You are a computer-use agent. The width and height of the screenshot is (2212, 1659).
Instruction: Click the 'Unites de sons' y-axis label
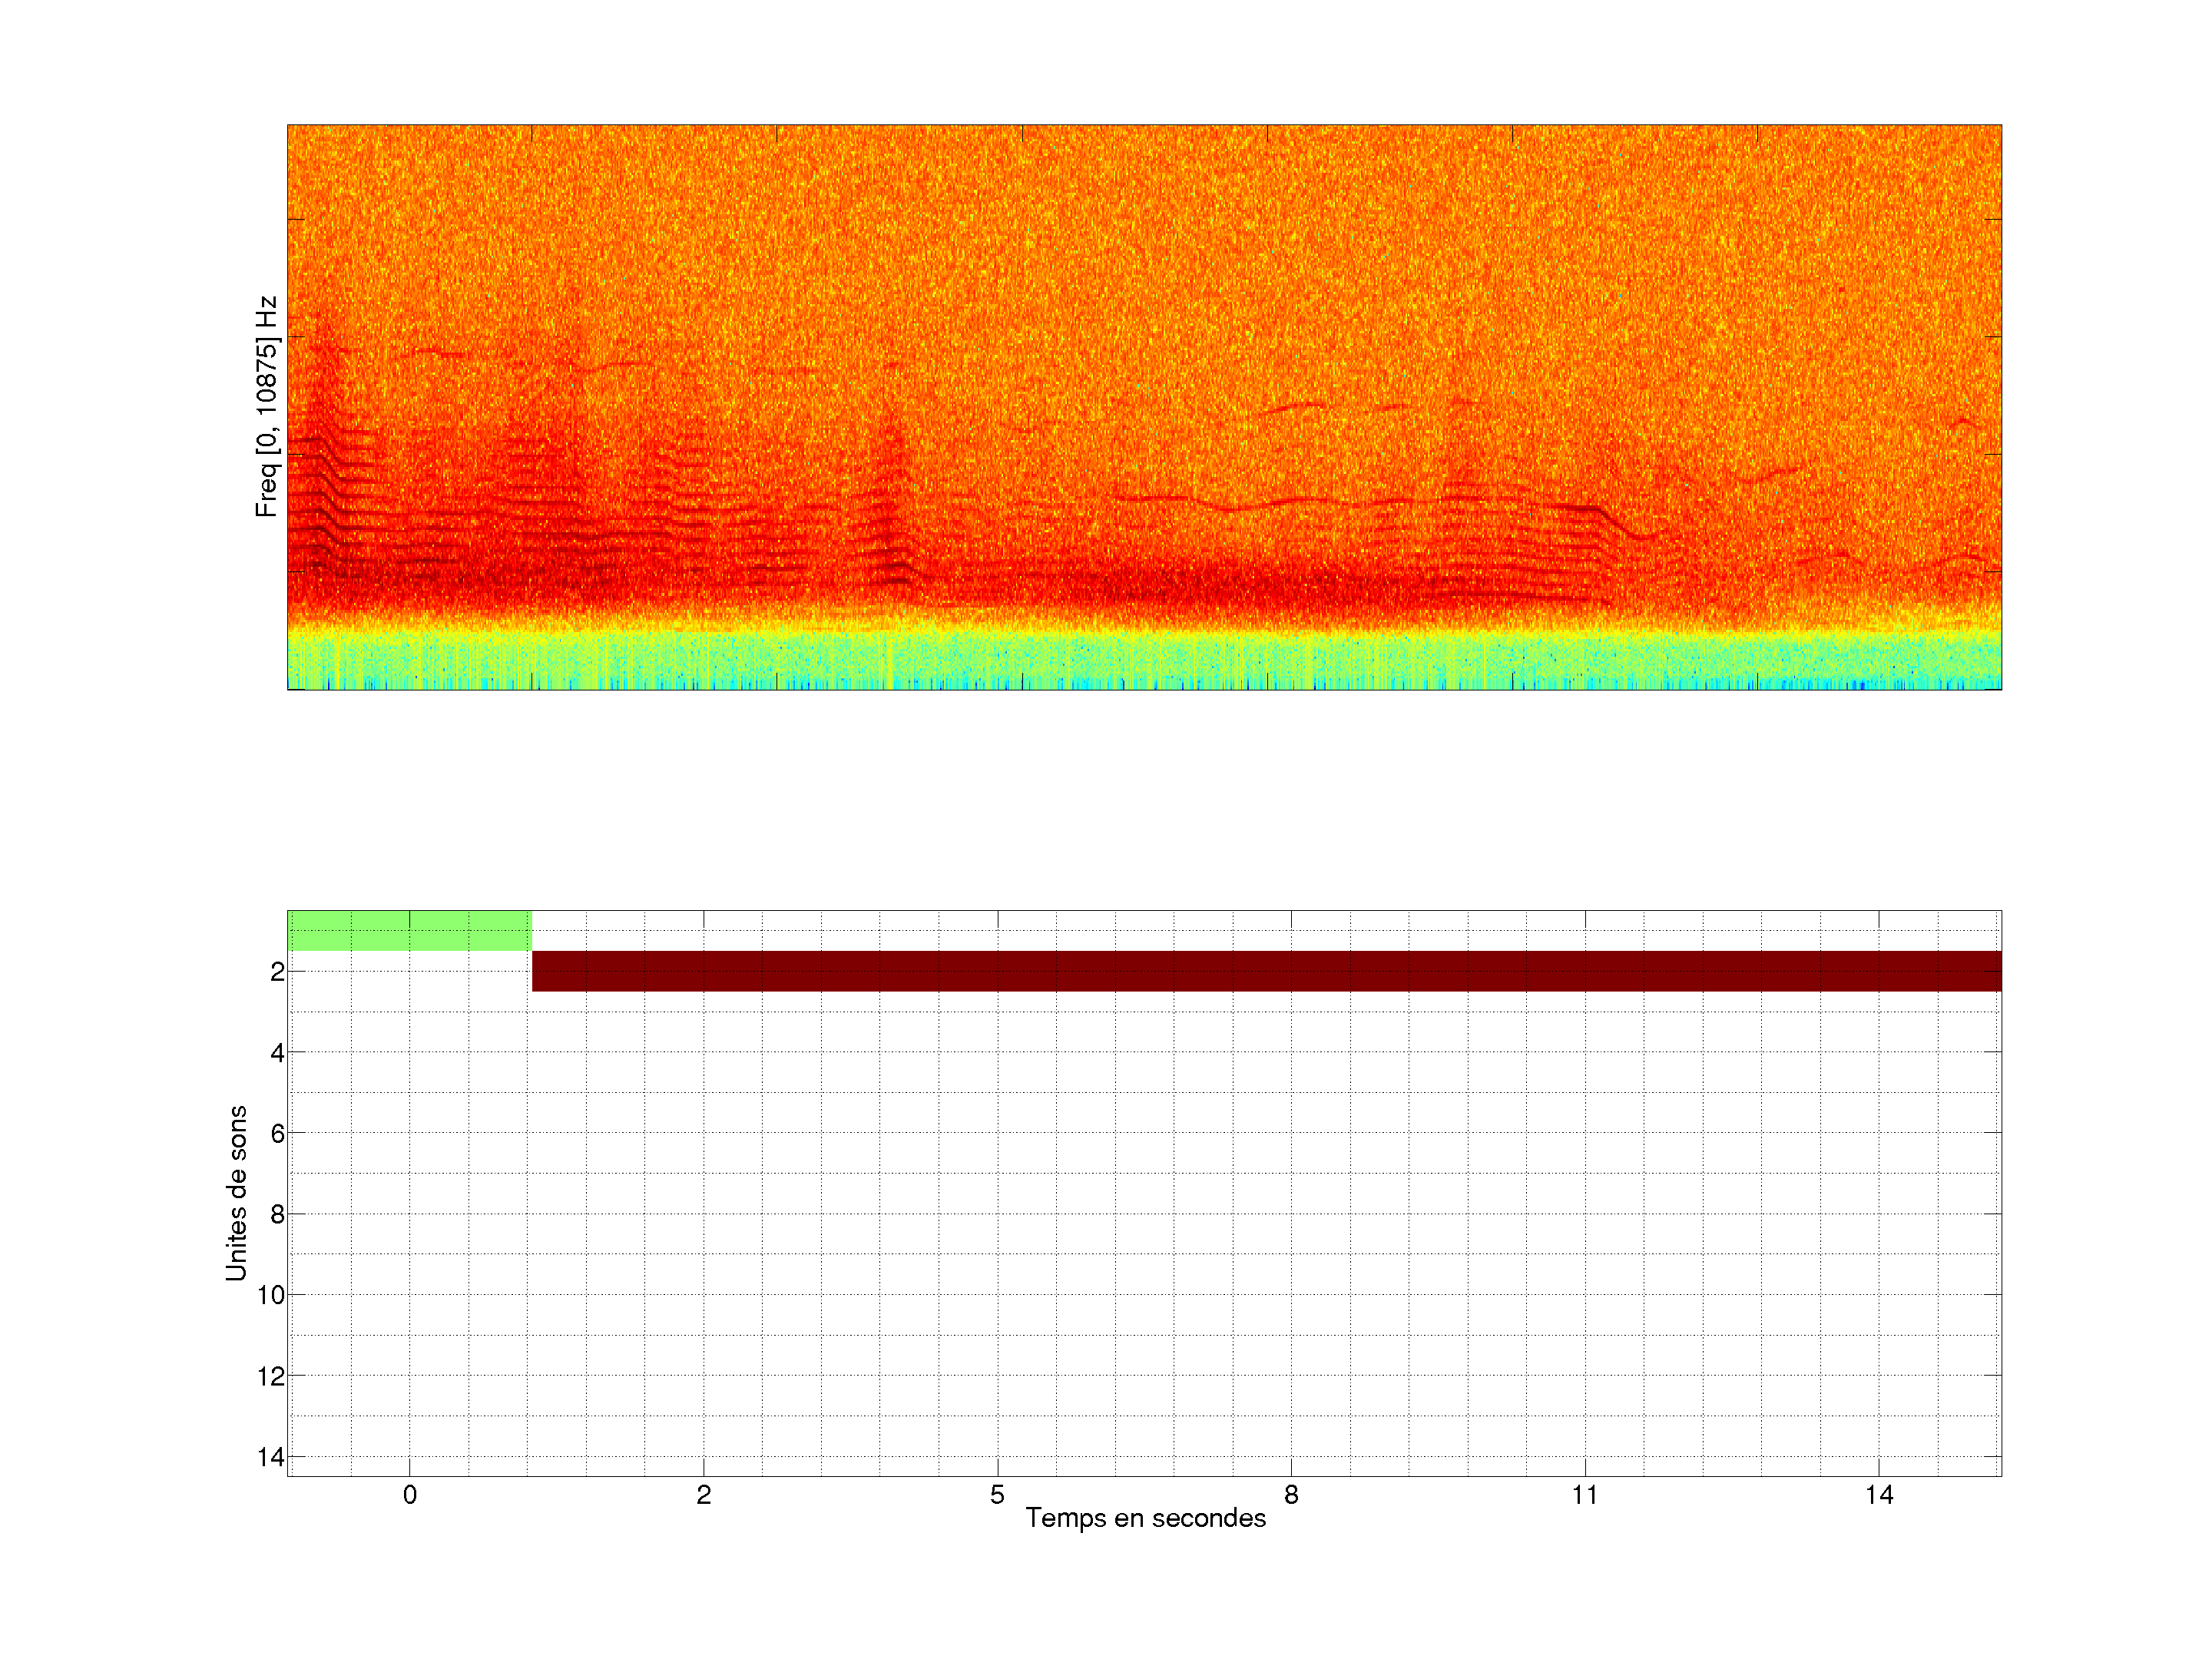tap(236, 1193)
